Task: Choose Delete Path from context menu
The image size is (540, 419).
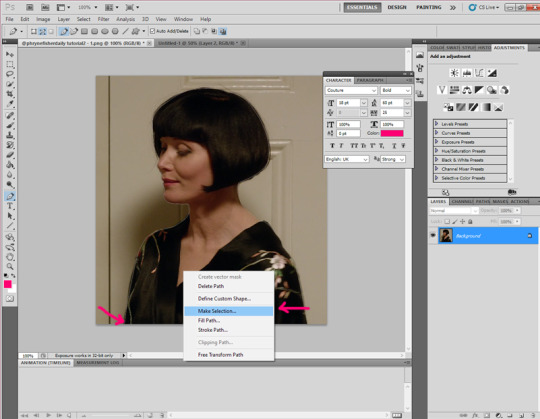Action: pos(211,286)
